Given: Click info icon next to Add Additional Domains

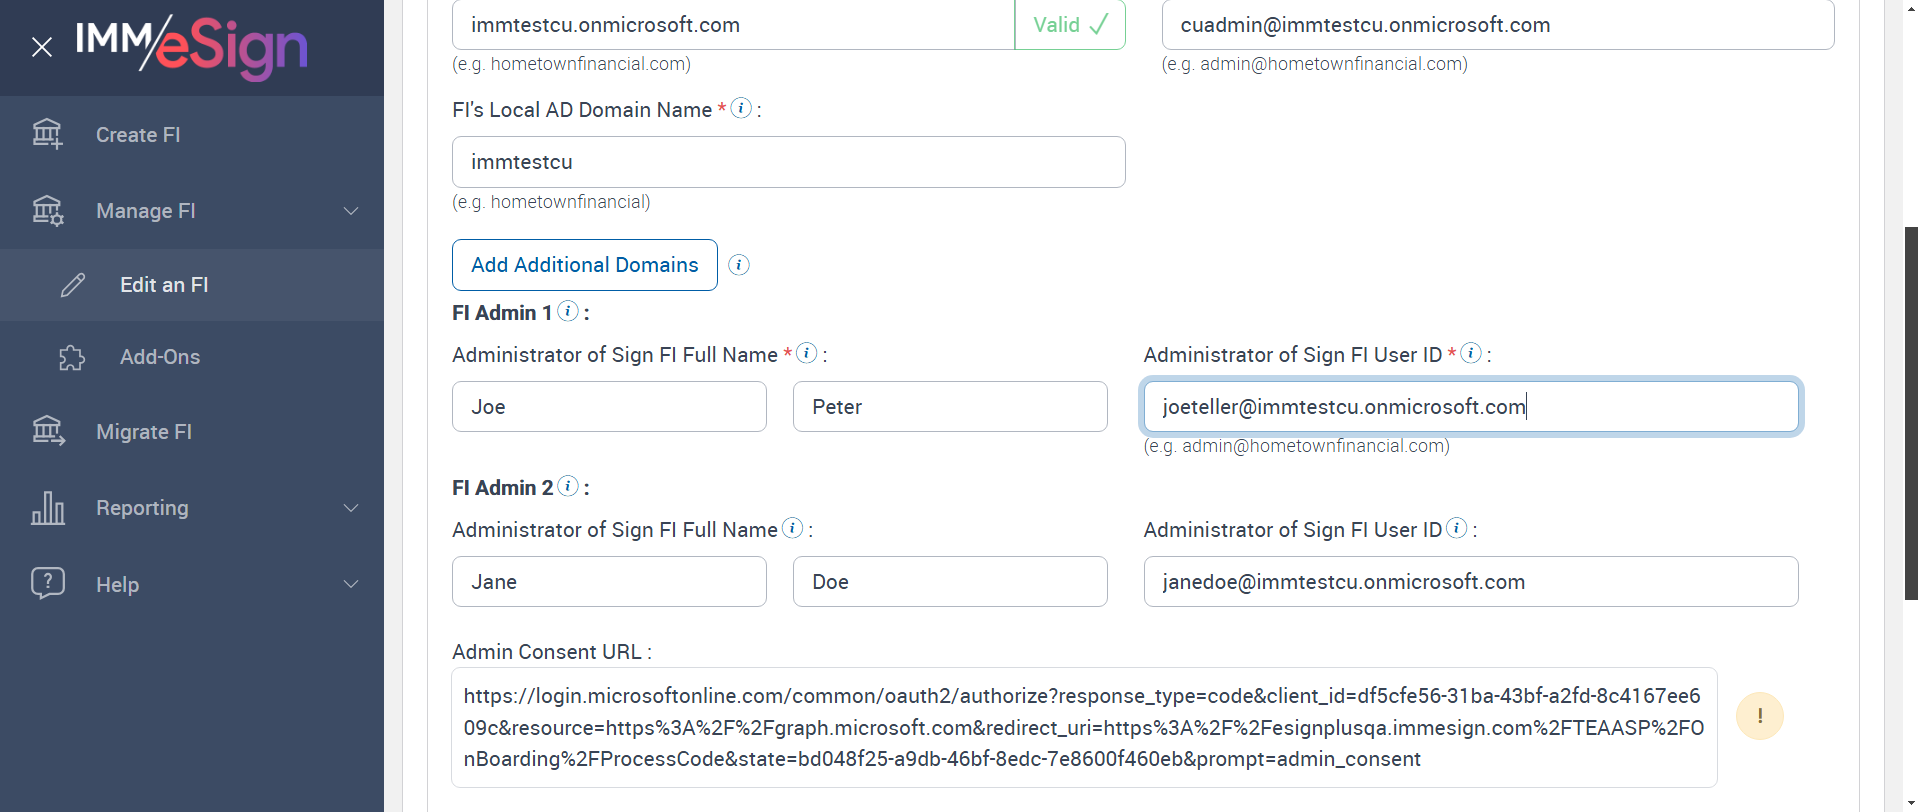Looking at the screenshot, I should (739, 265).
